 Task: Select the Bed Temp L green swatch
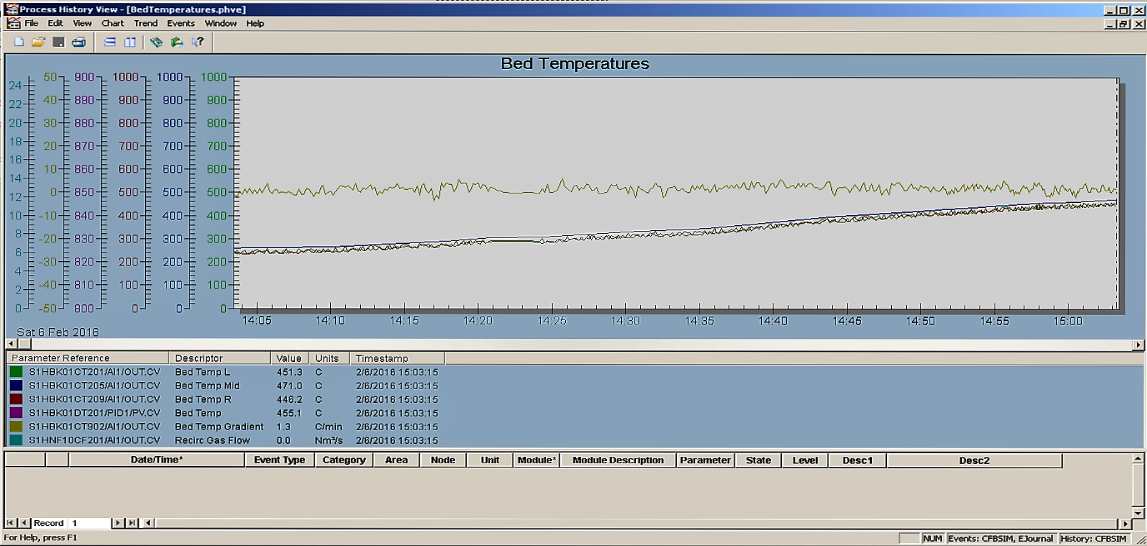[15, 372]
